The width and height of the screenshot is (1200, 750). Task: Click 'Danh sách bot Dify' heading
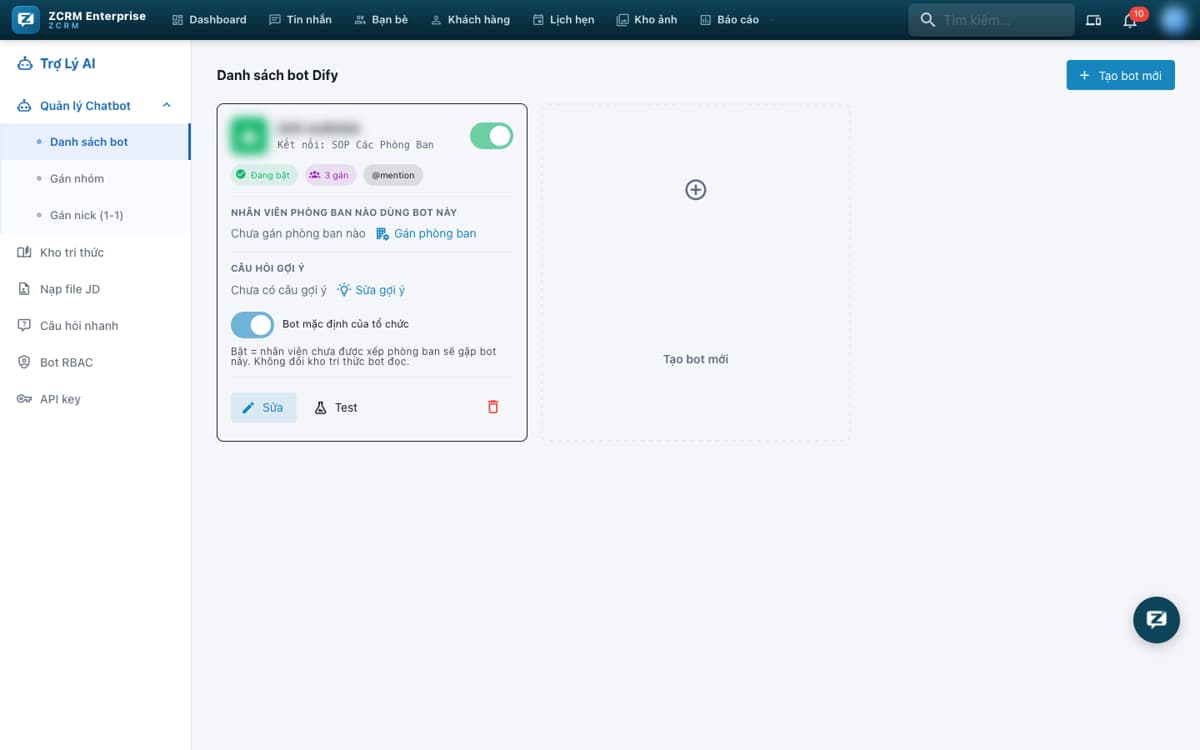coord(277,75)
